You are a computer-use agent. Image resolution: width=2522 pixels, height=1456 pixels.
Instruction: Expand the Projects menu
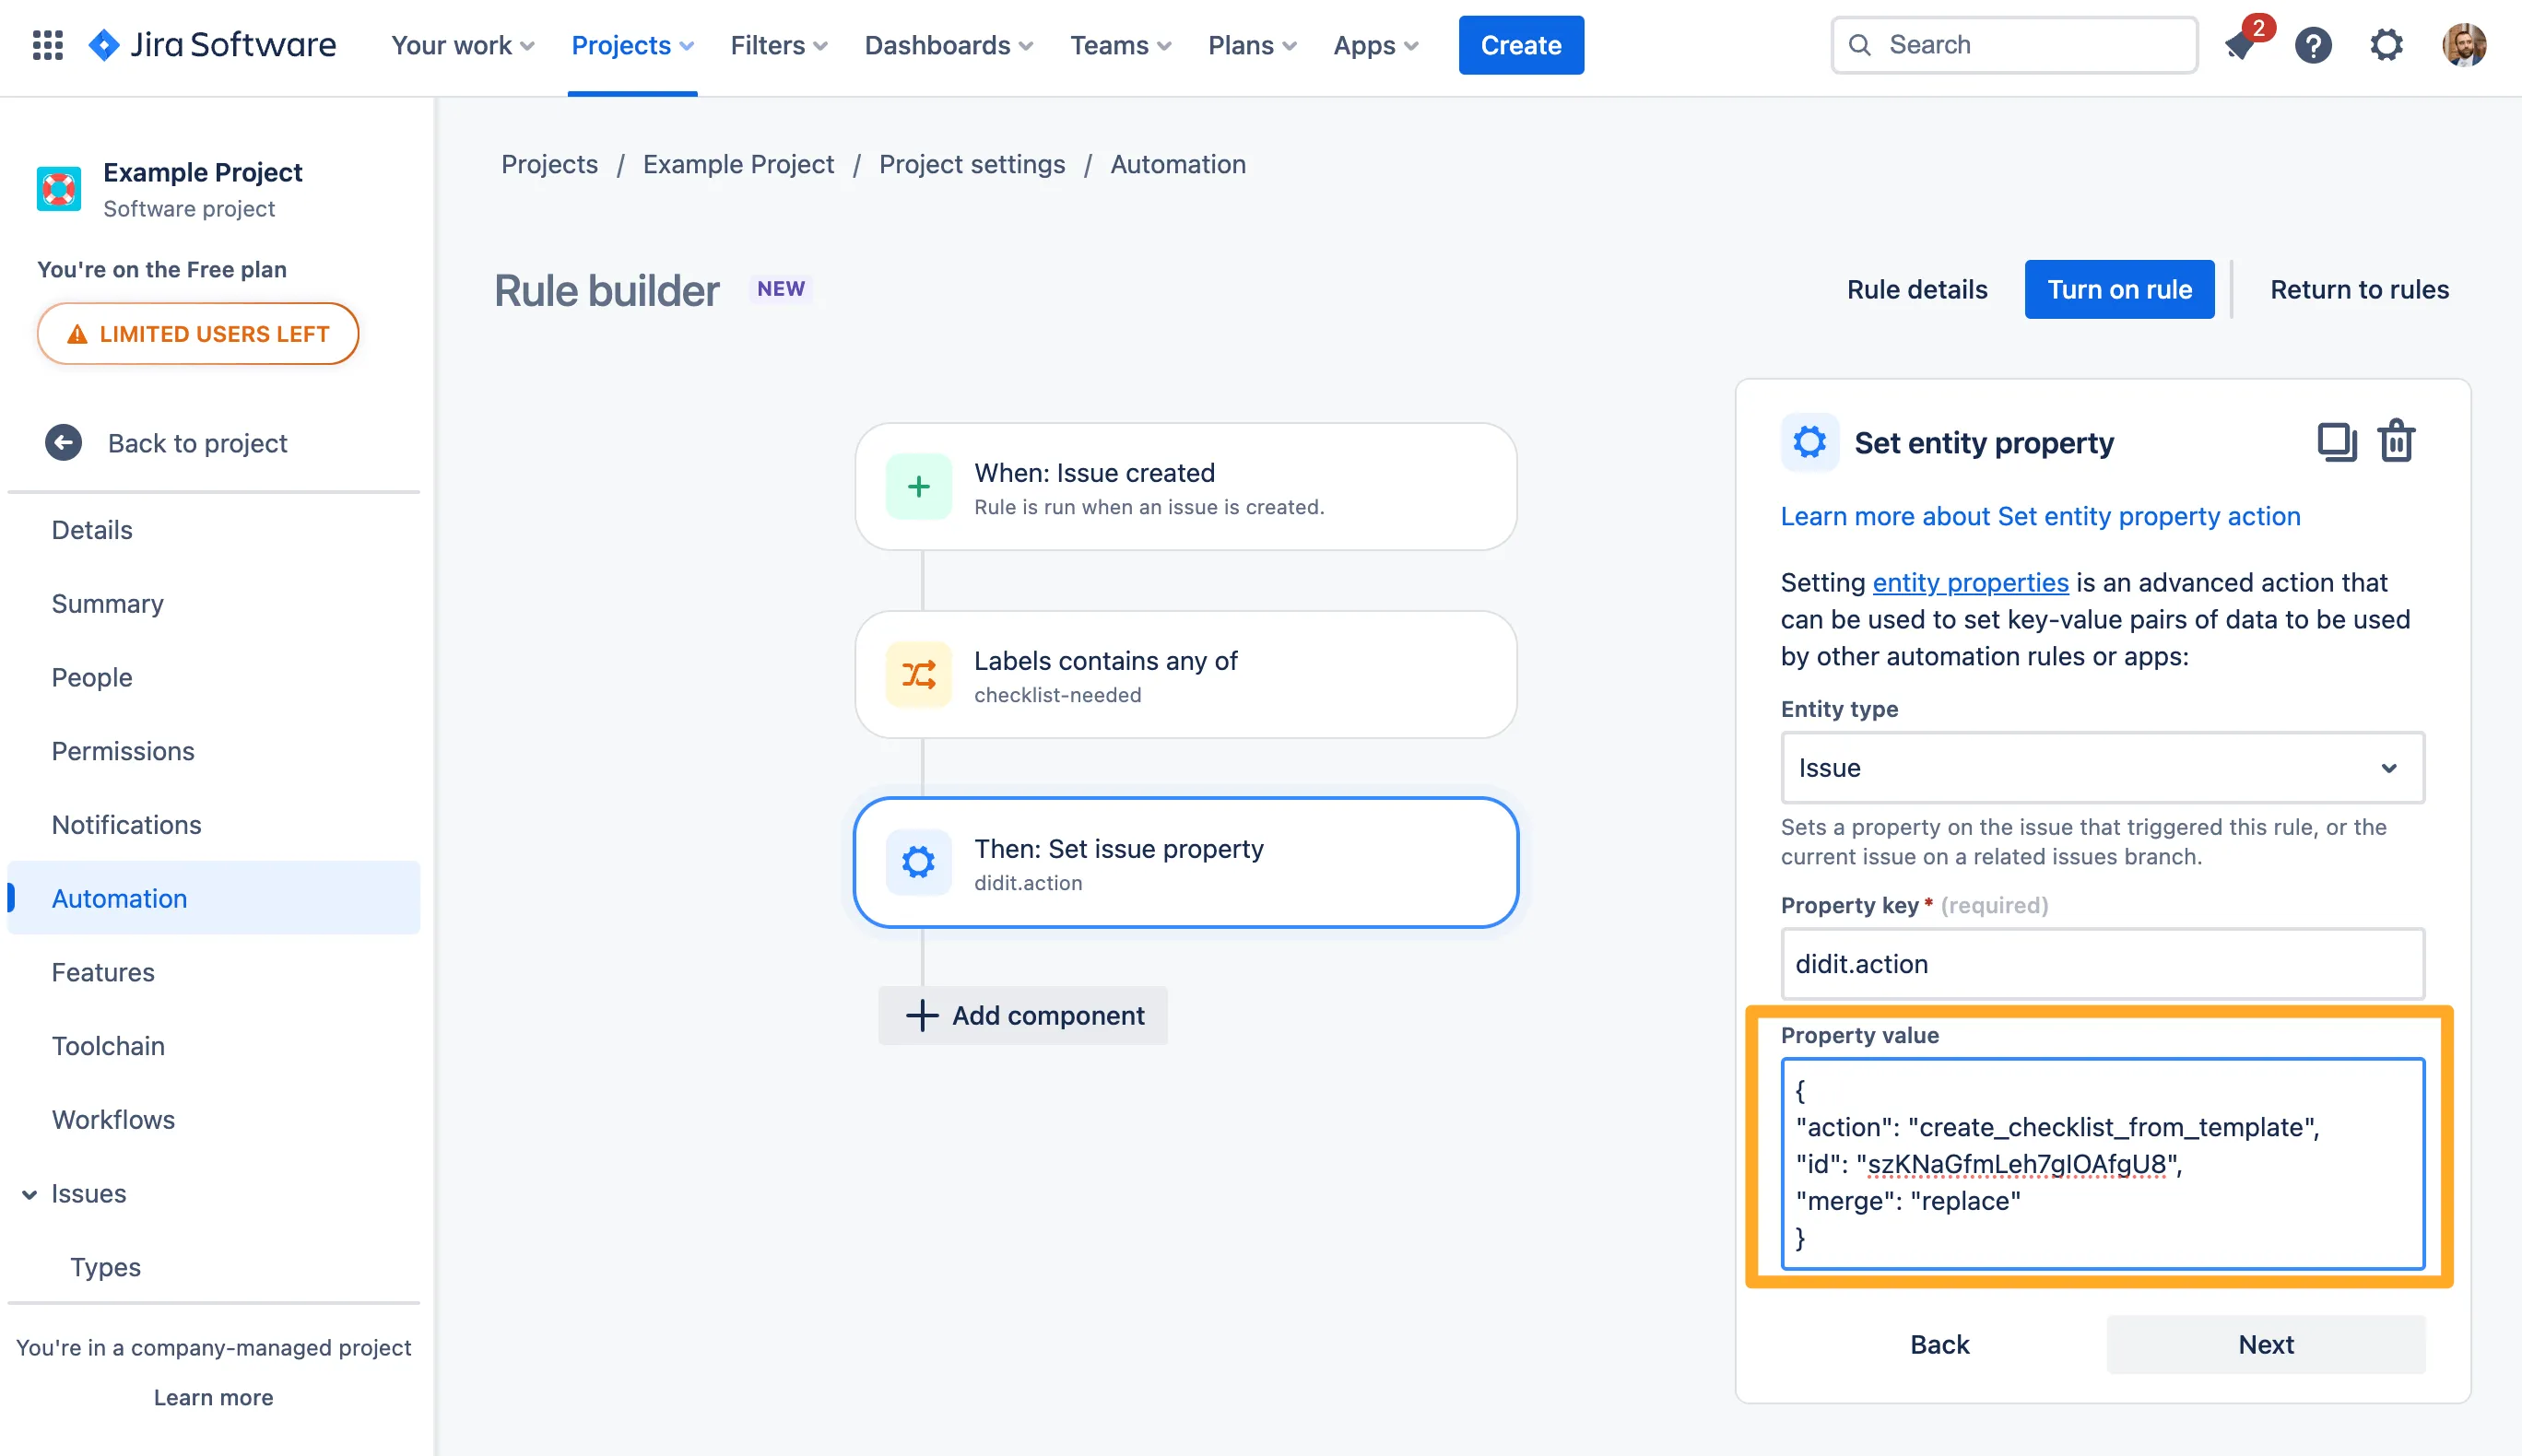coord(632,45)
